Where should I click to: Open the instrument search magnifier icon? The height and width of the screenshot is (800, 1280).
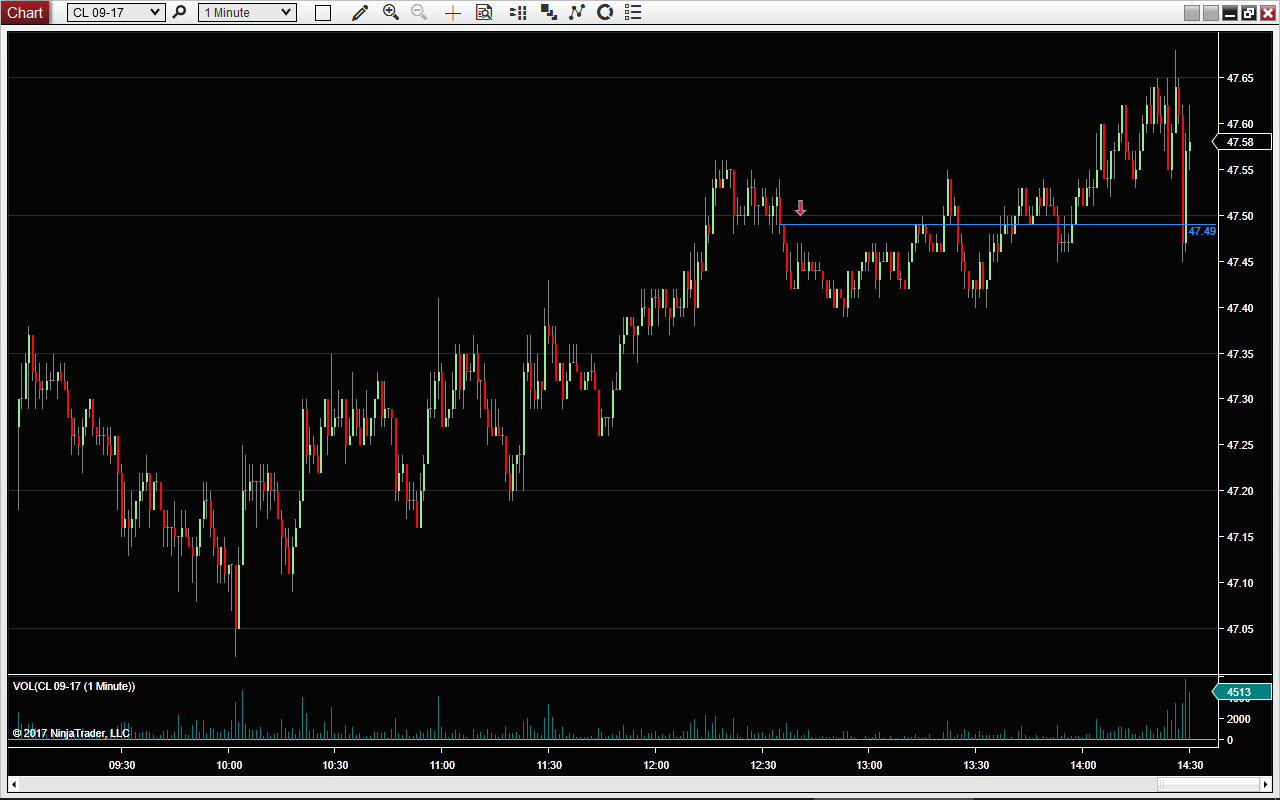tap(179, 12)
